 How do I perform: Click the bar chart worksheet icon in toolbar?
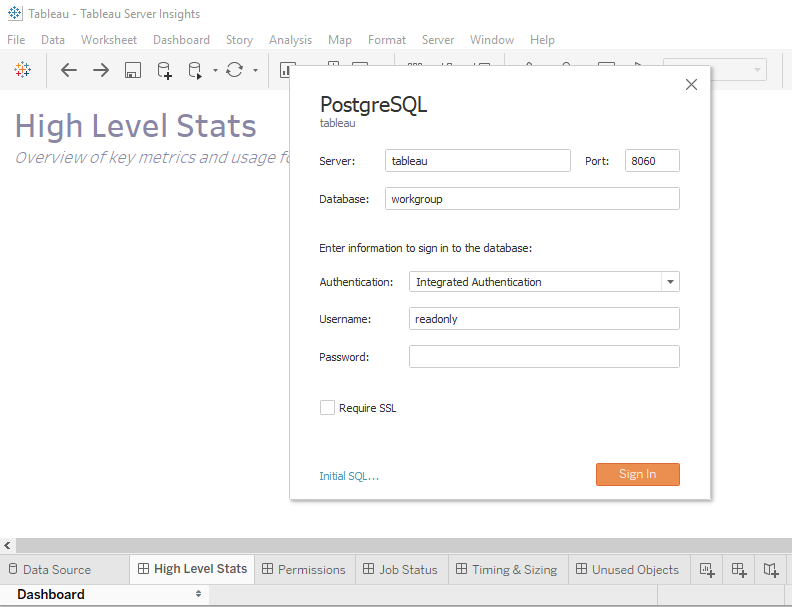click(285, 70)
